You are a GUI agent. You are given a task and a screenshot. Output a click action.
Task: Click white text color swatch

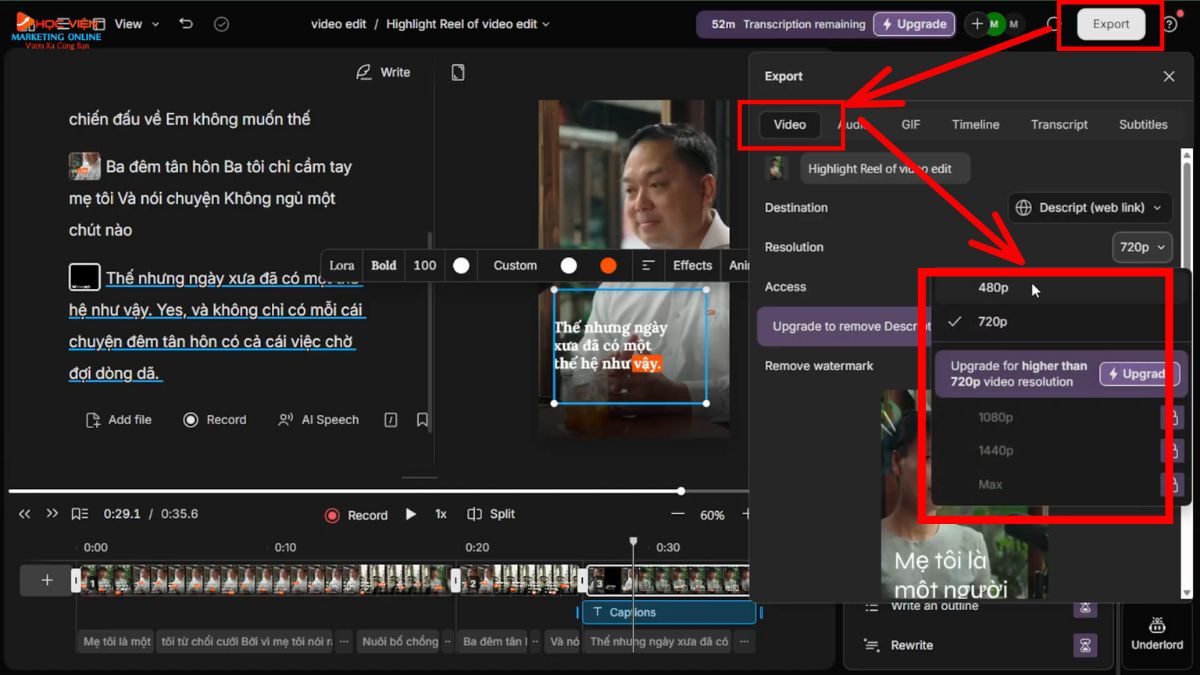click(x=461, y=266)
